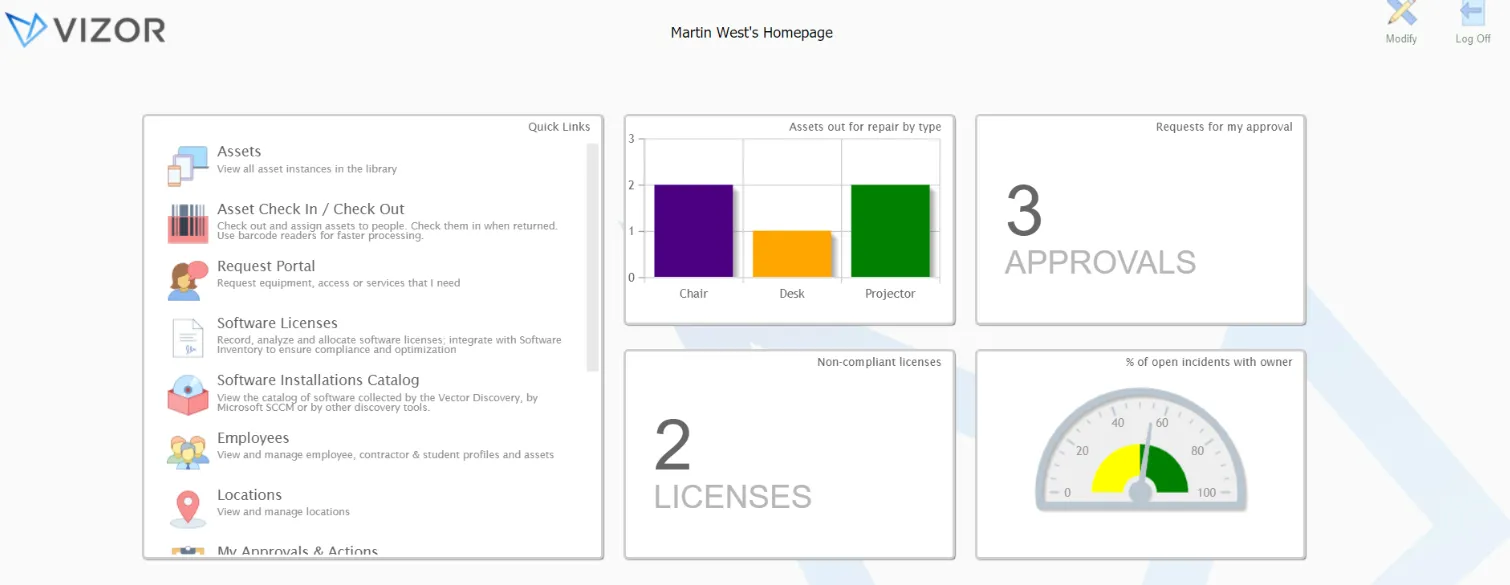1510x585 pixels.
Task: Click the VIZOR logo
Action: tap(86, 30)
